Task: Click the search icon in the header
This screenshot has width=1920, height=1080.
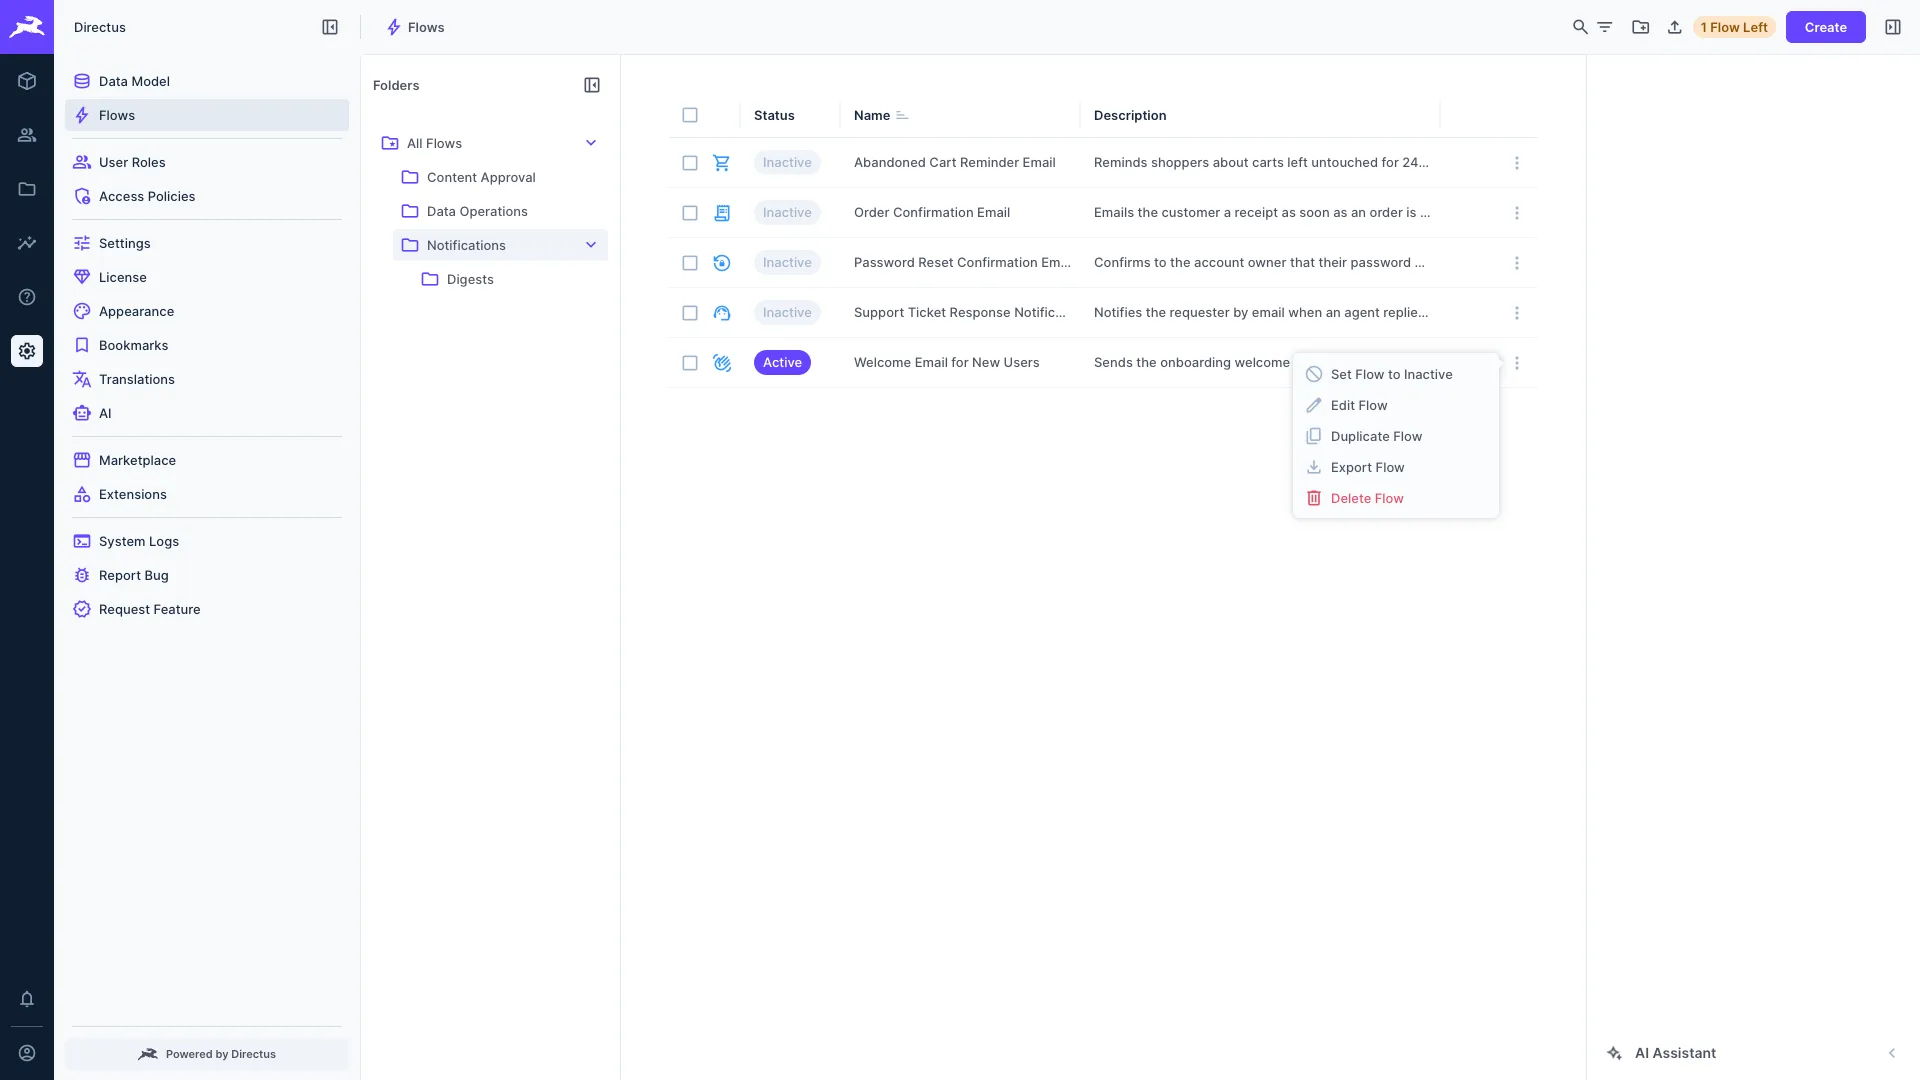Action: pyautogui.click(x=1580, y=27)
